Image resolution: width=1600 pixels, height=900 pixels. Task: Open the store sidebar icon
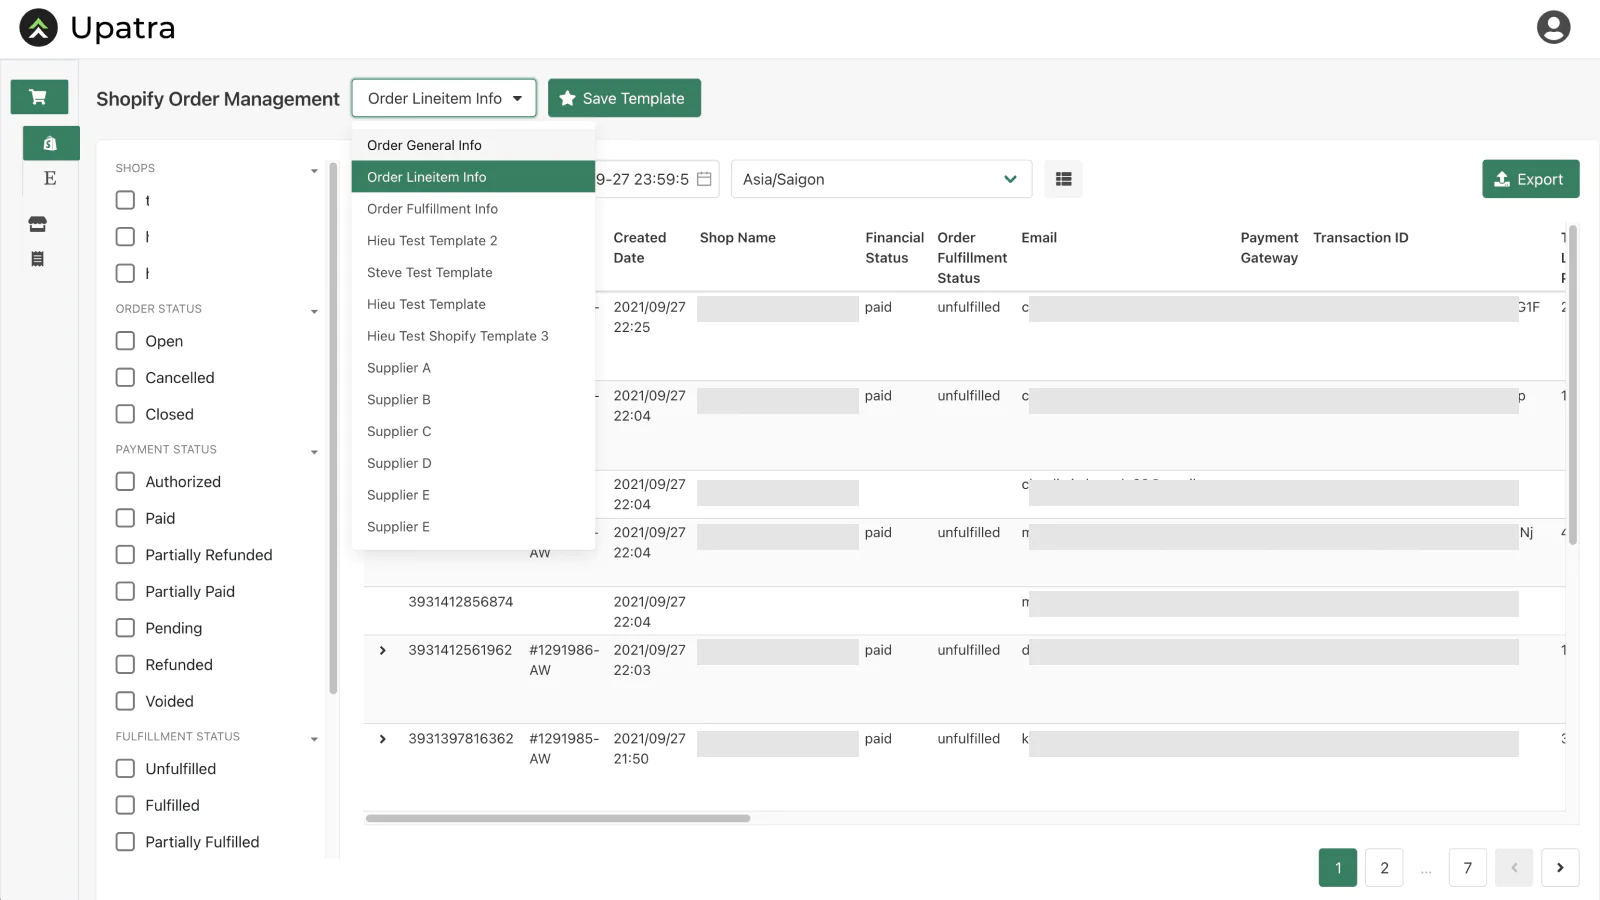[x=38, y=224]
